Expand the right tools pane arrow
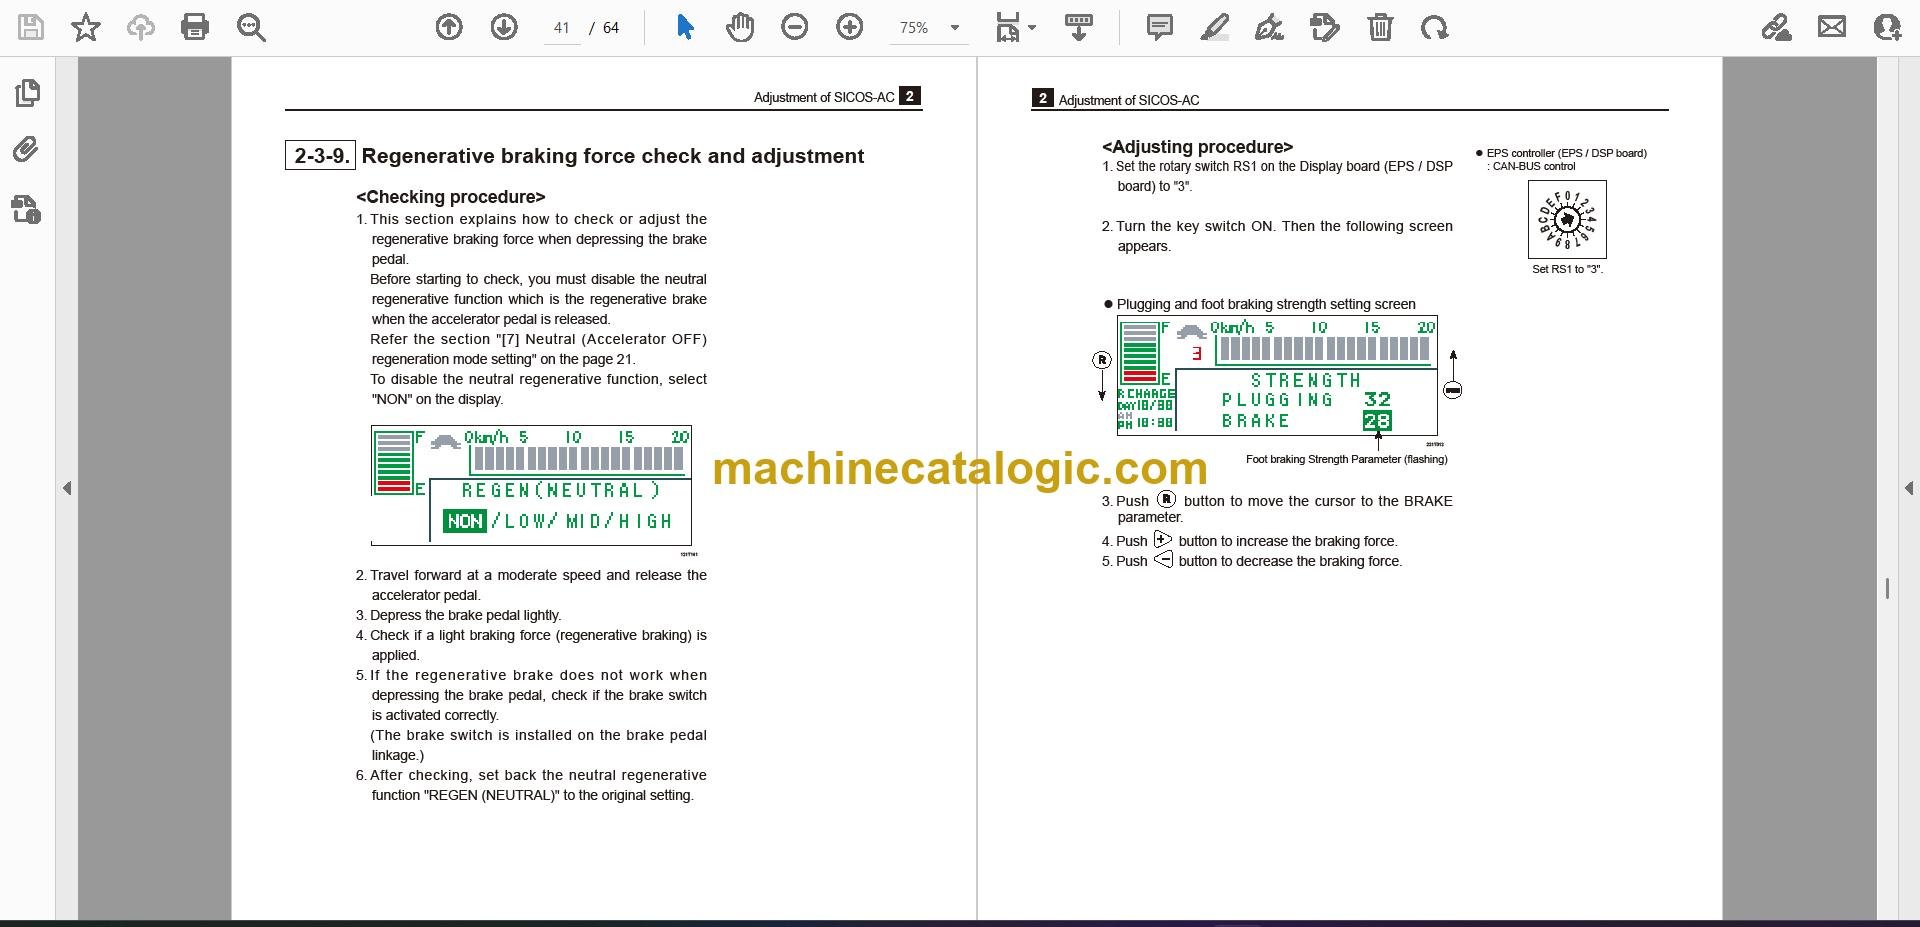This screenshot has height=927, width=1920. click(x=1908, y=488)
